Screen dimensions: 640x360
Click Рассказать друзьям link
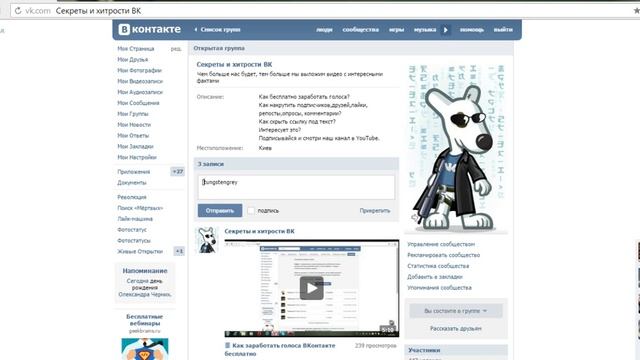pos(456,329)
